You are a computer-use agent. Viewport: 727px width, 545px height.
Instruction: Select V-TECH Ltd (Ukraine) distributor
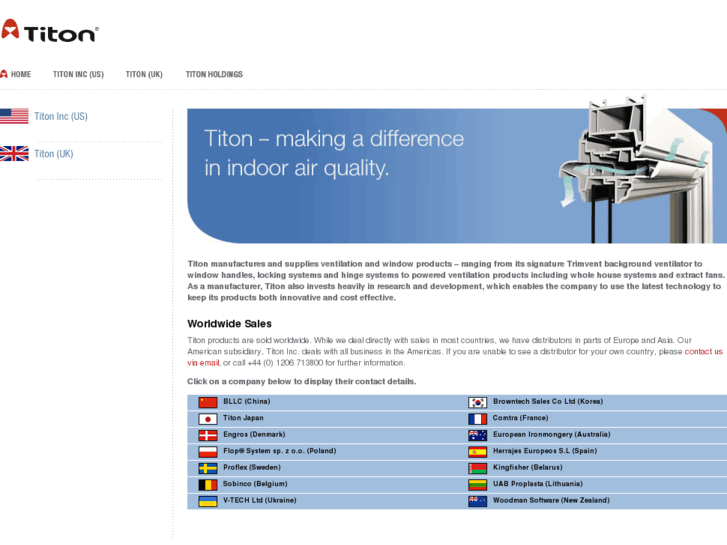coord(260,500)
